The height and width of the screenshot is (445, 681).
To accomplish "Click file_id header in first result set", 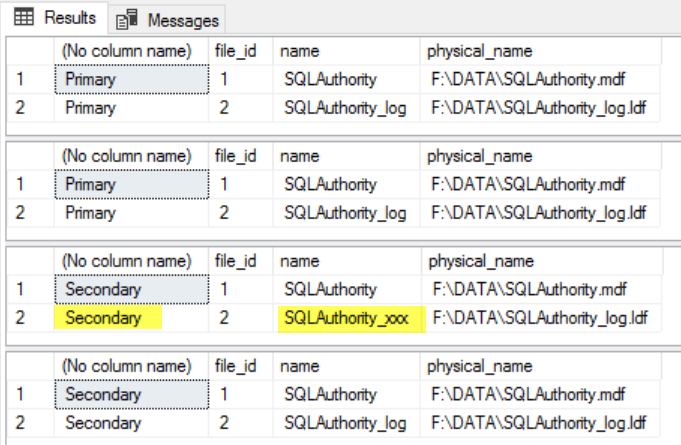I will [241, 51].
